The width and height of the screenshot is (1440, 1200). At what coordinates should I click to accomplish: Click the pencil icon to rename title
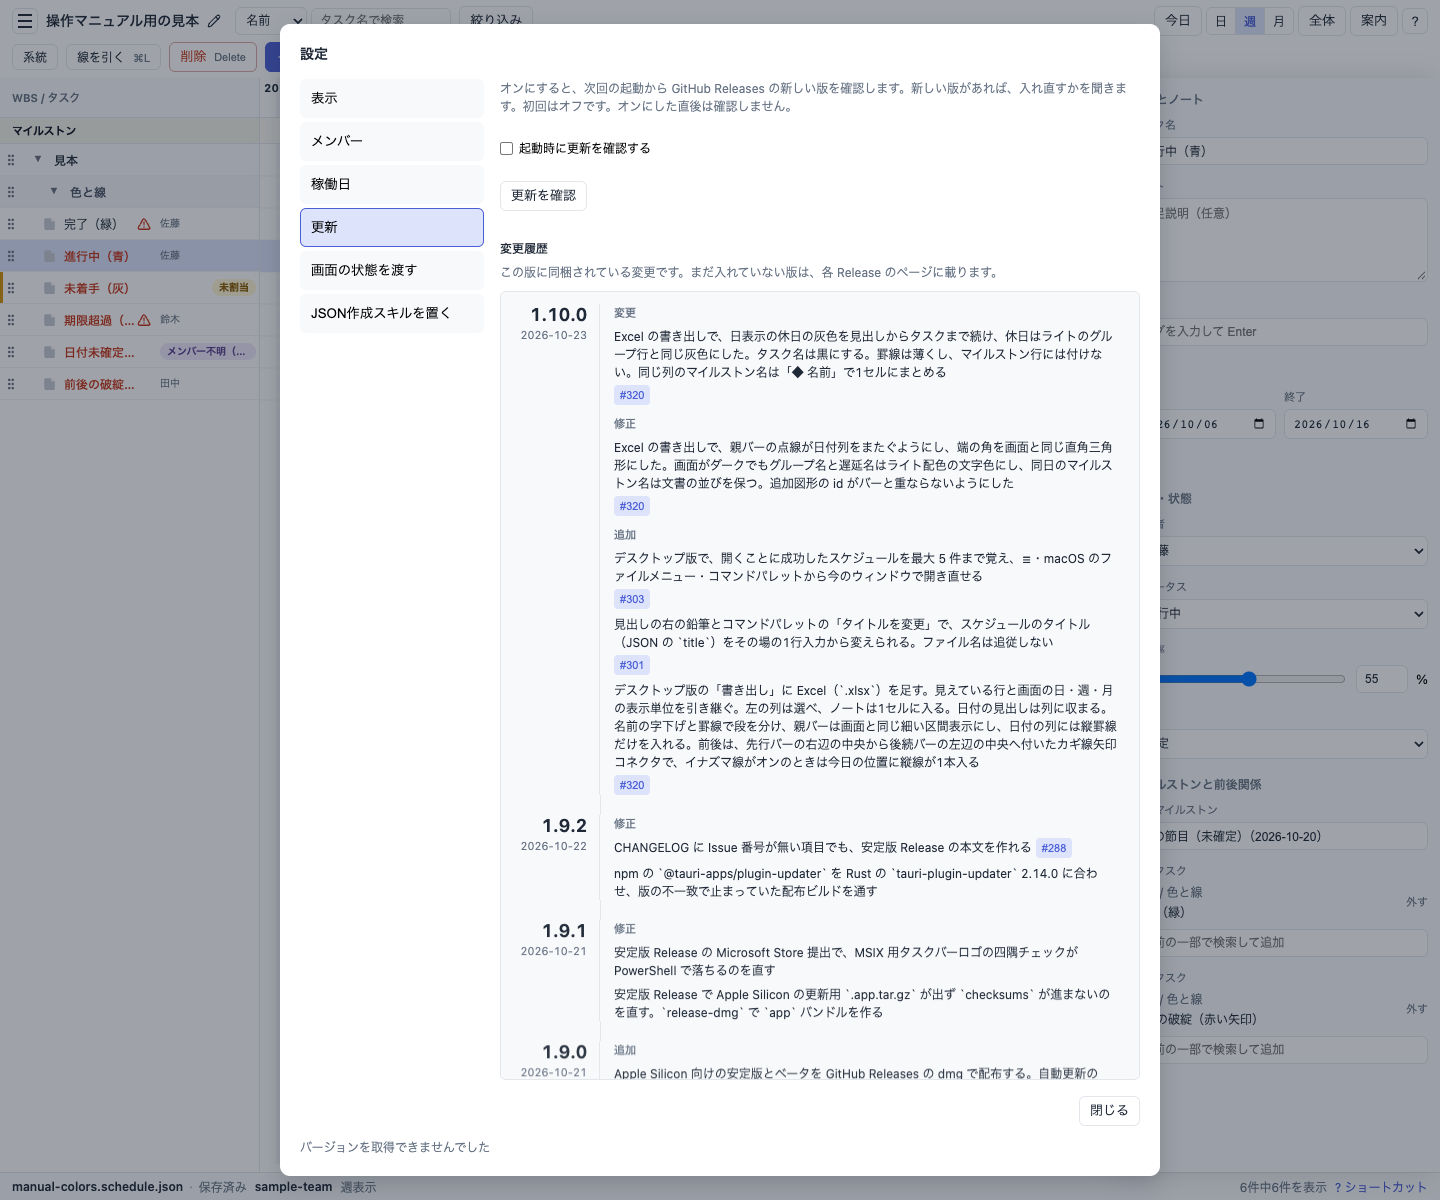214,20
